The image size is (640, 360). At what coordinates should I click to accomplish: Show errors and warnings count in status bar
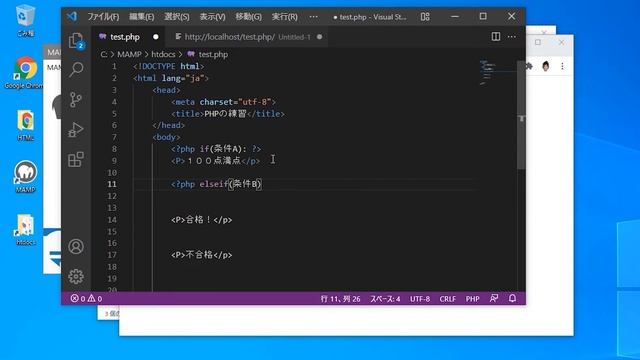86,298
